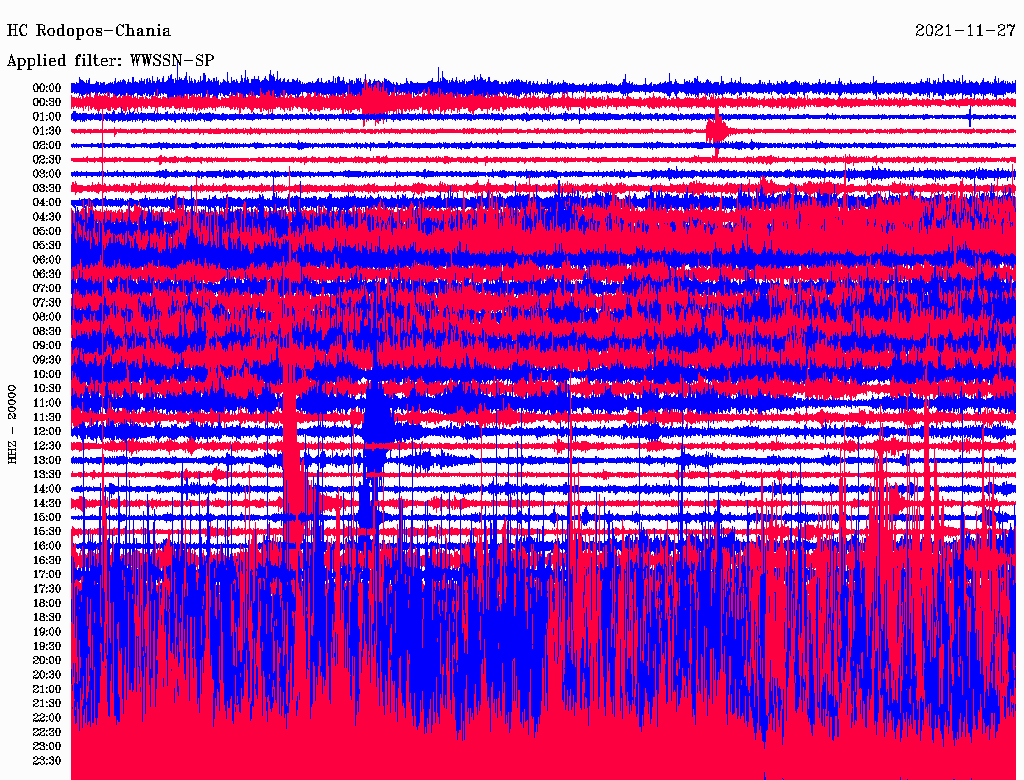Click the red seismic burst on the 00:30 trace

tap(375, 100)
